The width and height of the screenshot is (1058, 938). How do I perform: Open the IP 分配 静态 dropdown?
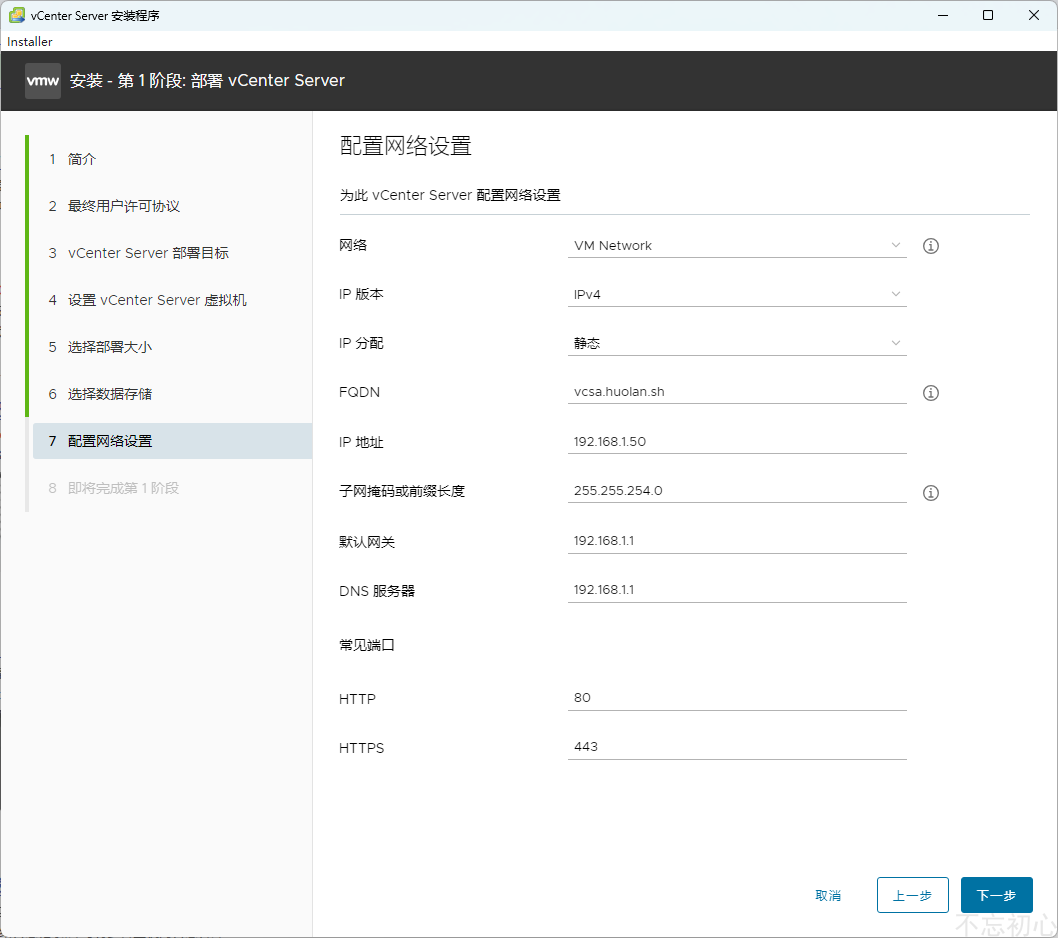[737, 343]
